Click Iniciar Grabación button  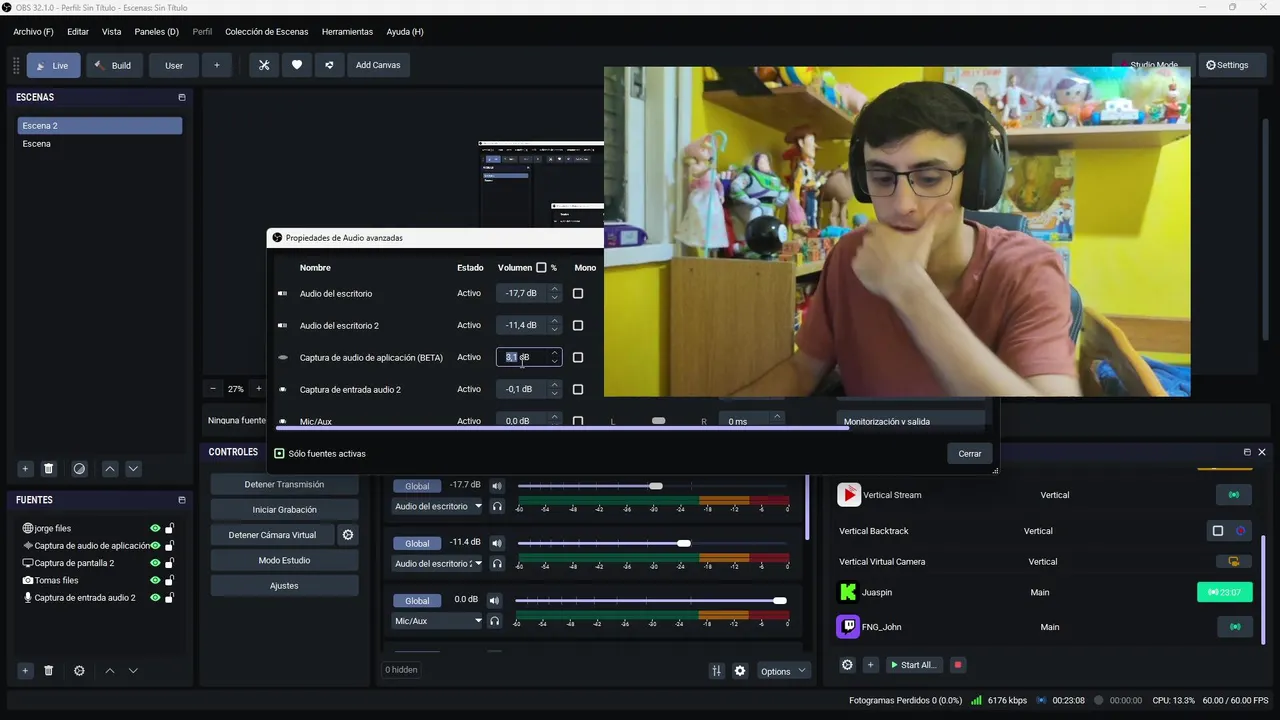(284, 509)
